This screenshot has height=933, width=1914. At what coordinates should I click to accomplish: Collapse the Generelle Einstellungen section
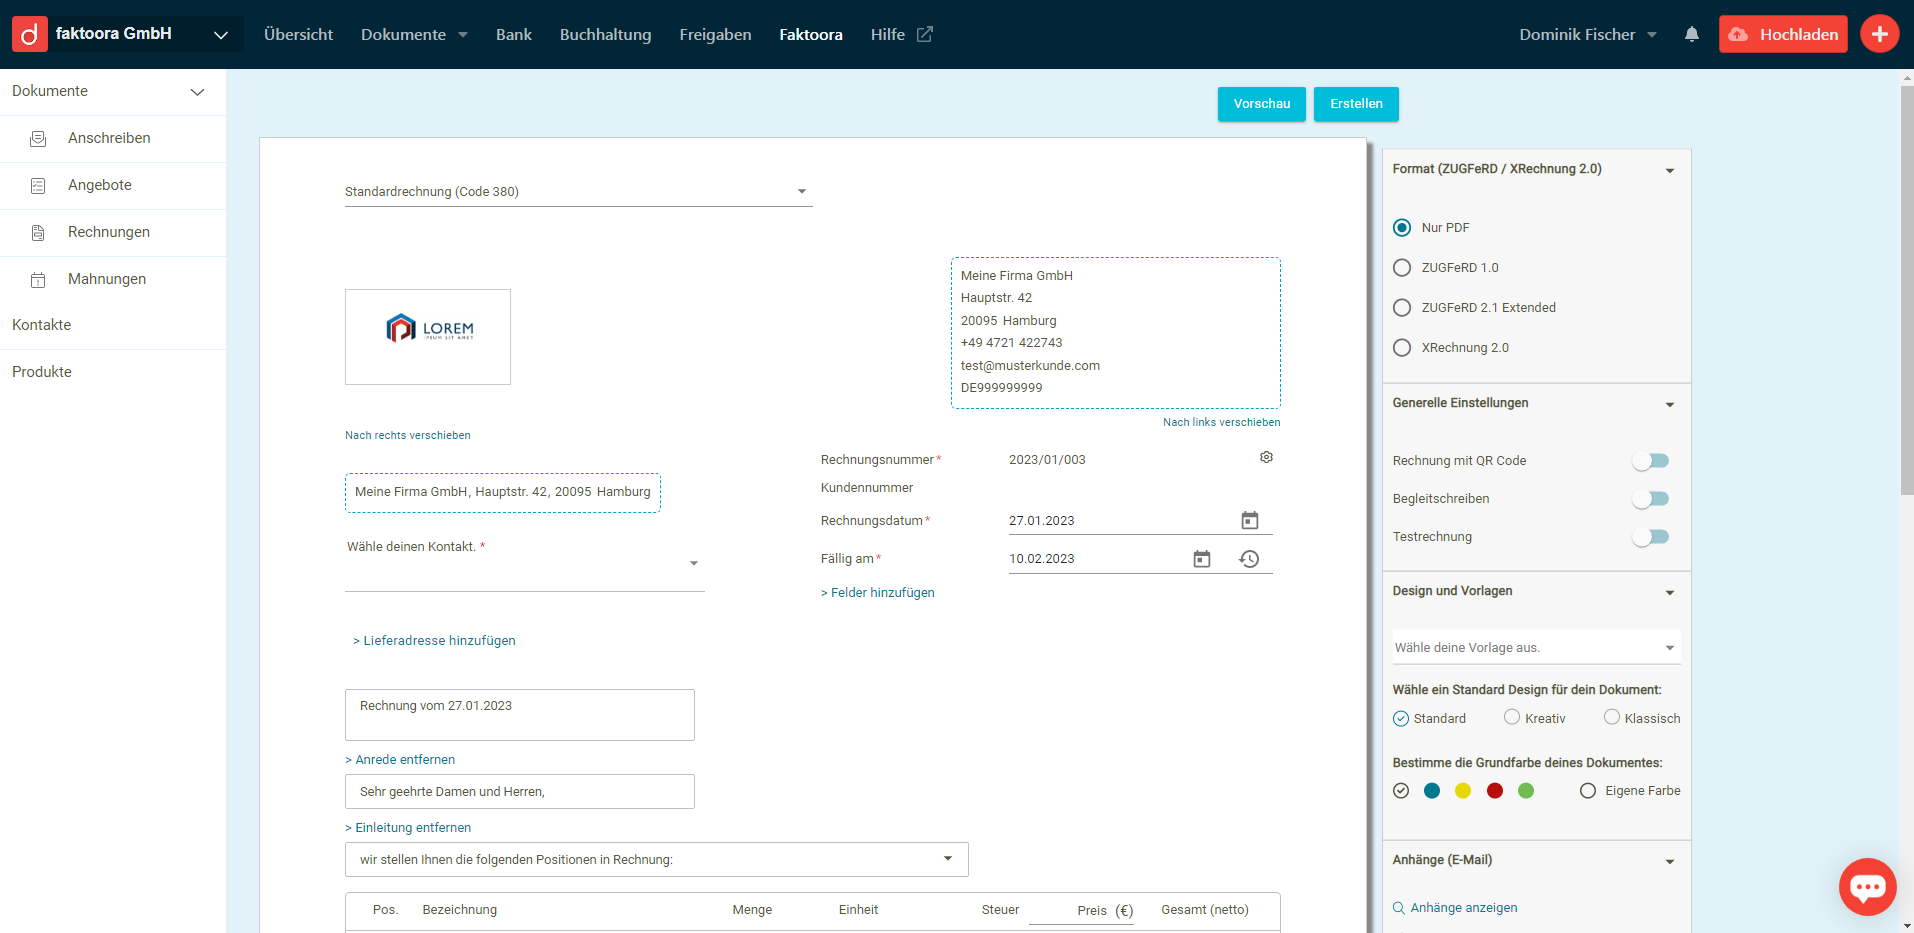coord(1669,404)
